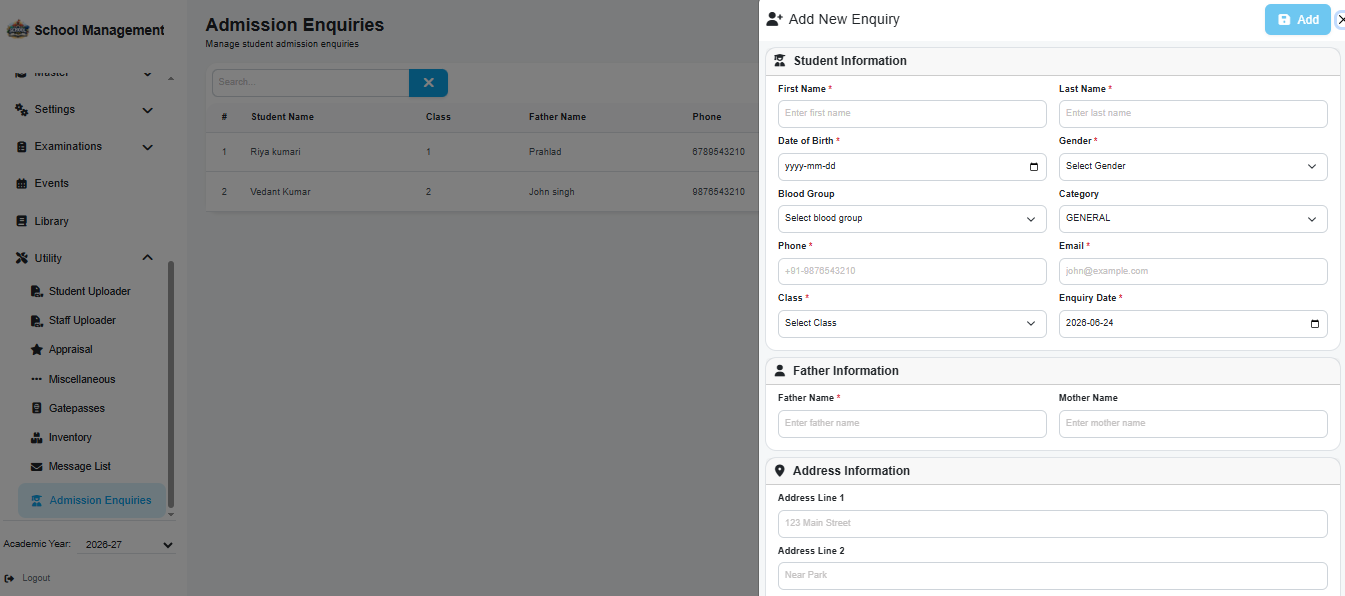
Task: Open the Events page link
Action: click(x=51, y=183)
